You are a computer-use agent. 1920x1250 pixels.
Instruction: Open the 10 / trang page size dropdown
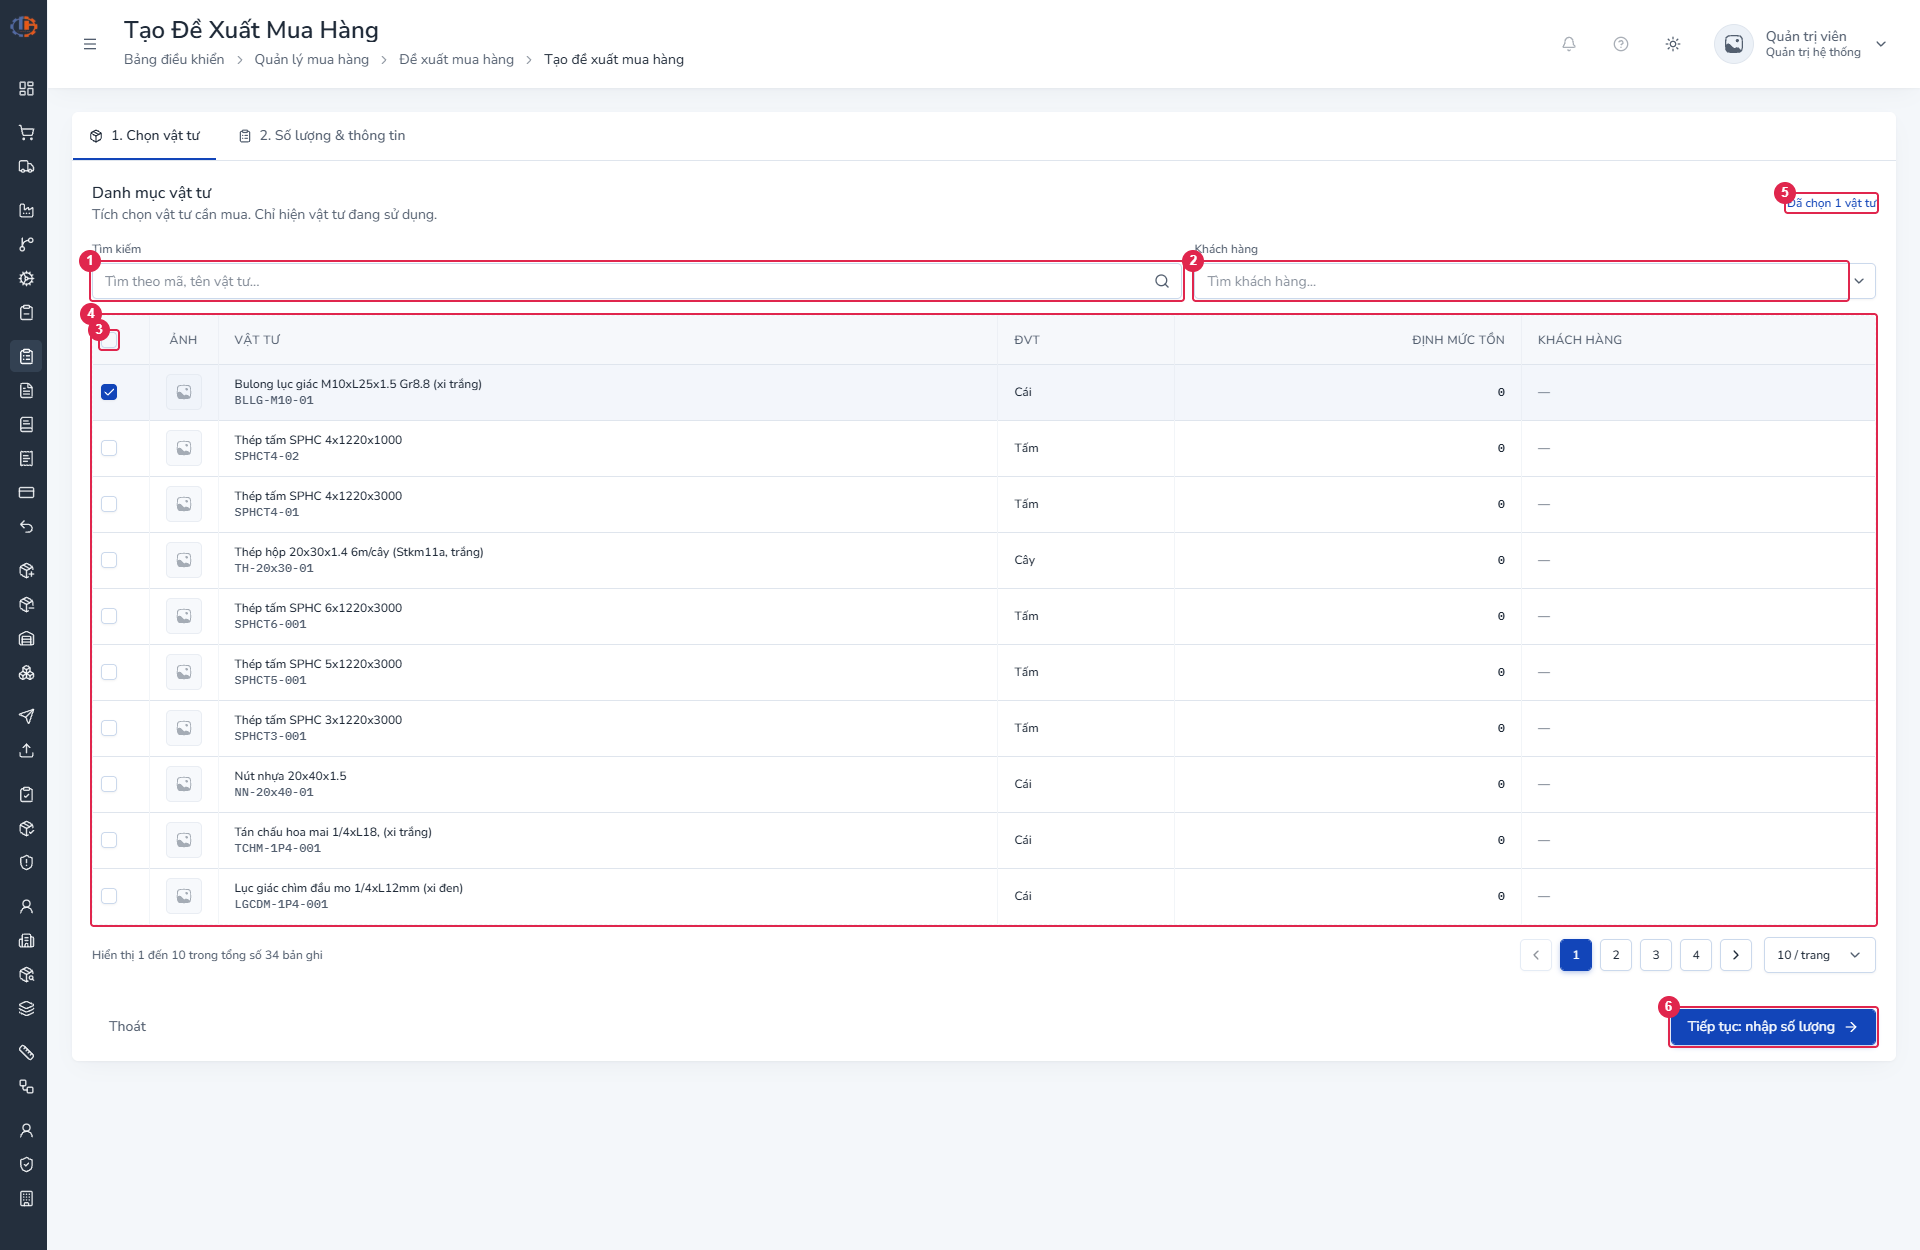pyautogui.click(x=1819, y=955)
